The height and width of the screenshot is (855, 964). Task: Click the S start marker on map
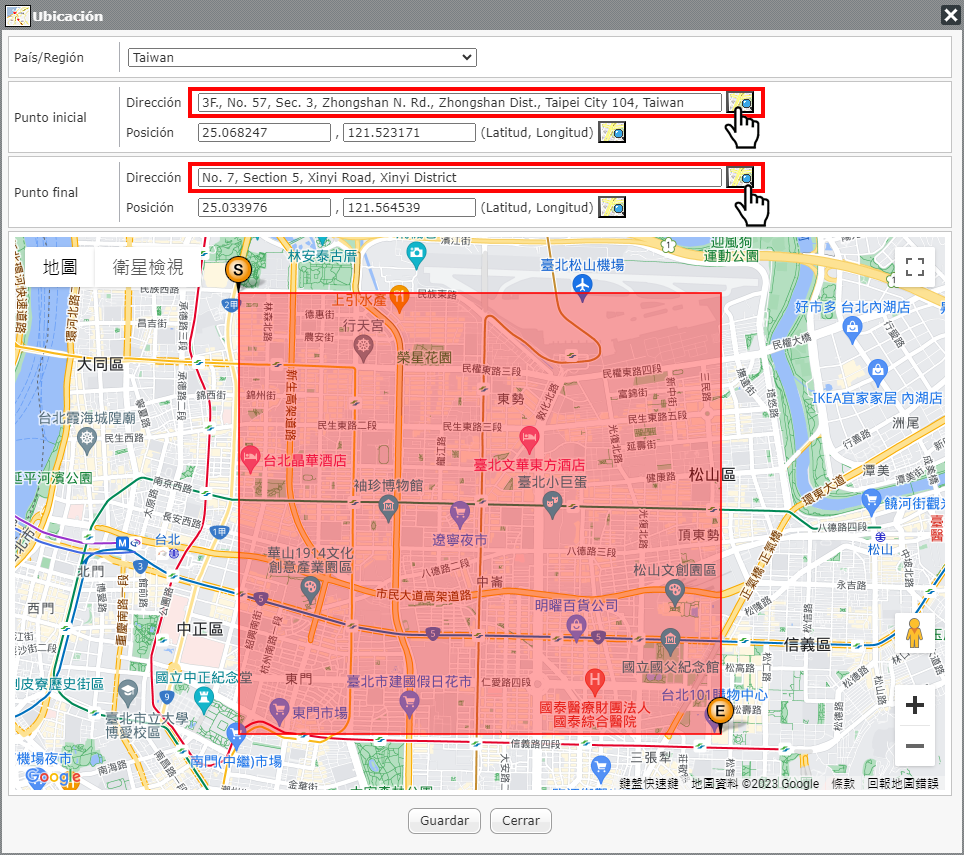(238, 270)
